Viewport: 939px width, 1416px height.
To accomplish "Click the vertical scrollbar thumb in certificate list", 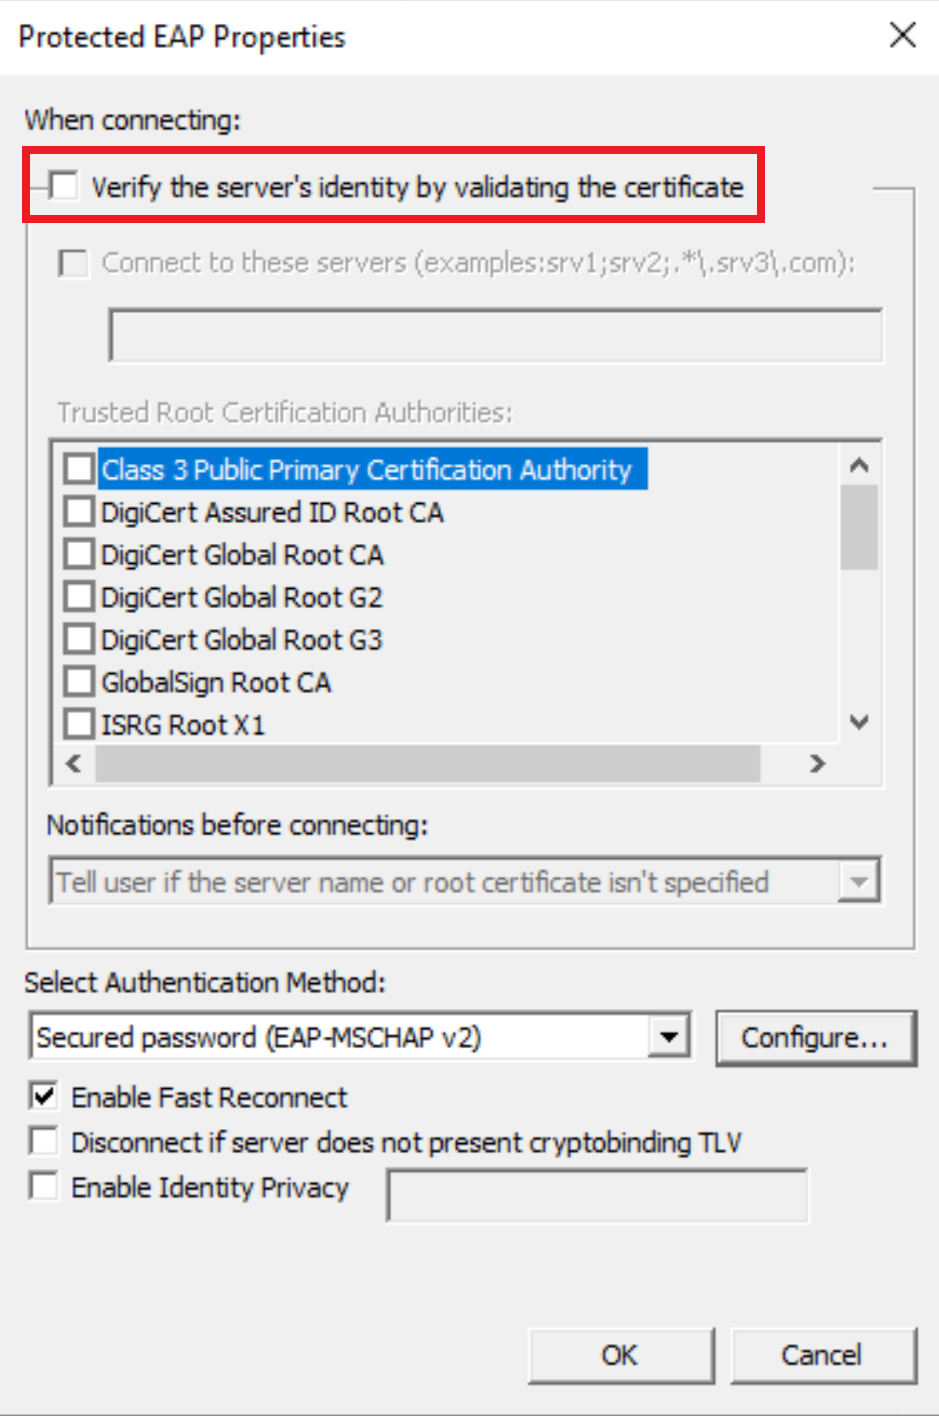I will (x=858, y=527).
